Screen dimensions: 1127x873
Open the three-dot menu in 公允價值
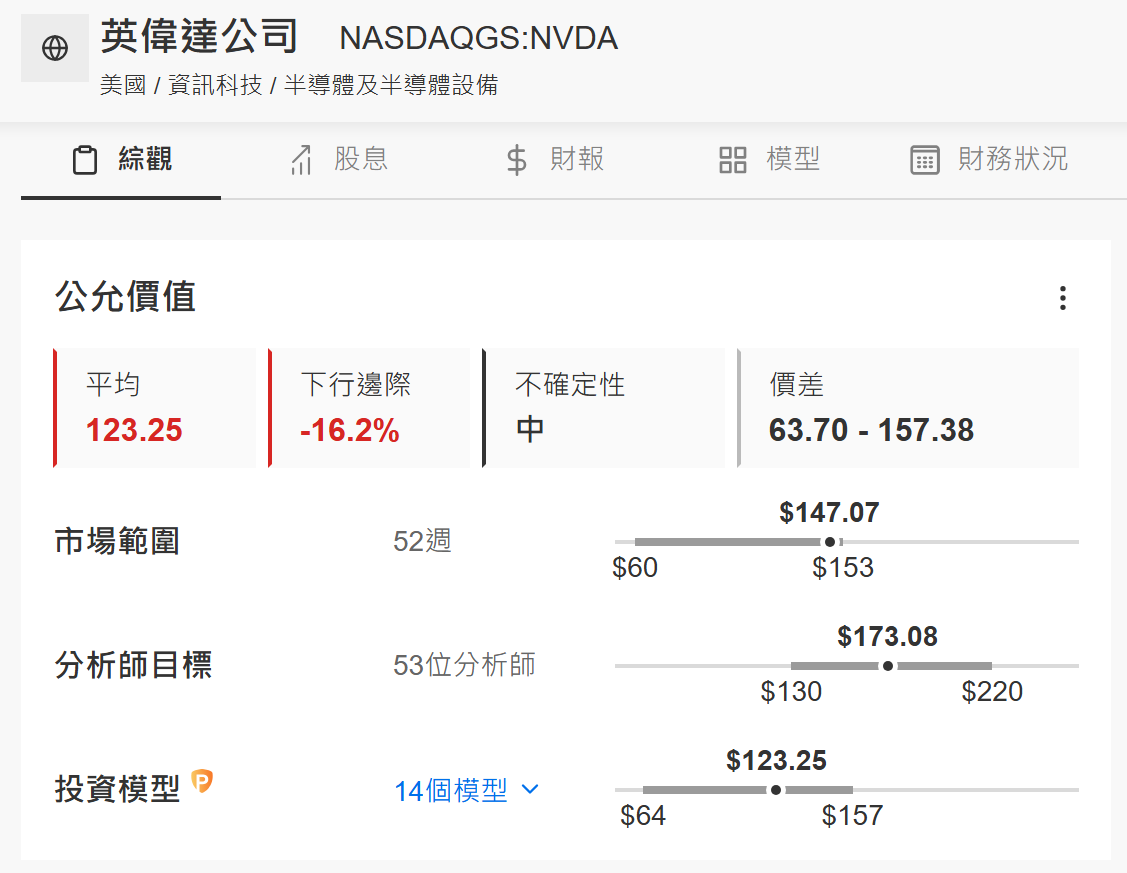(x=1062, y=298)
